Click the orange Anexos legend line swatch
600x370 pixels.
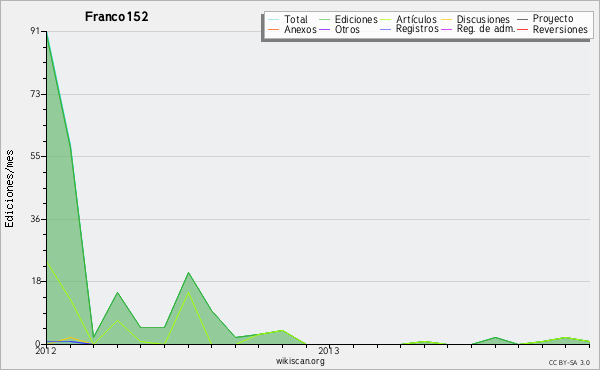pos(274,29)
